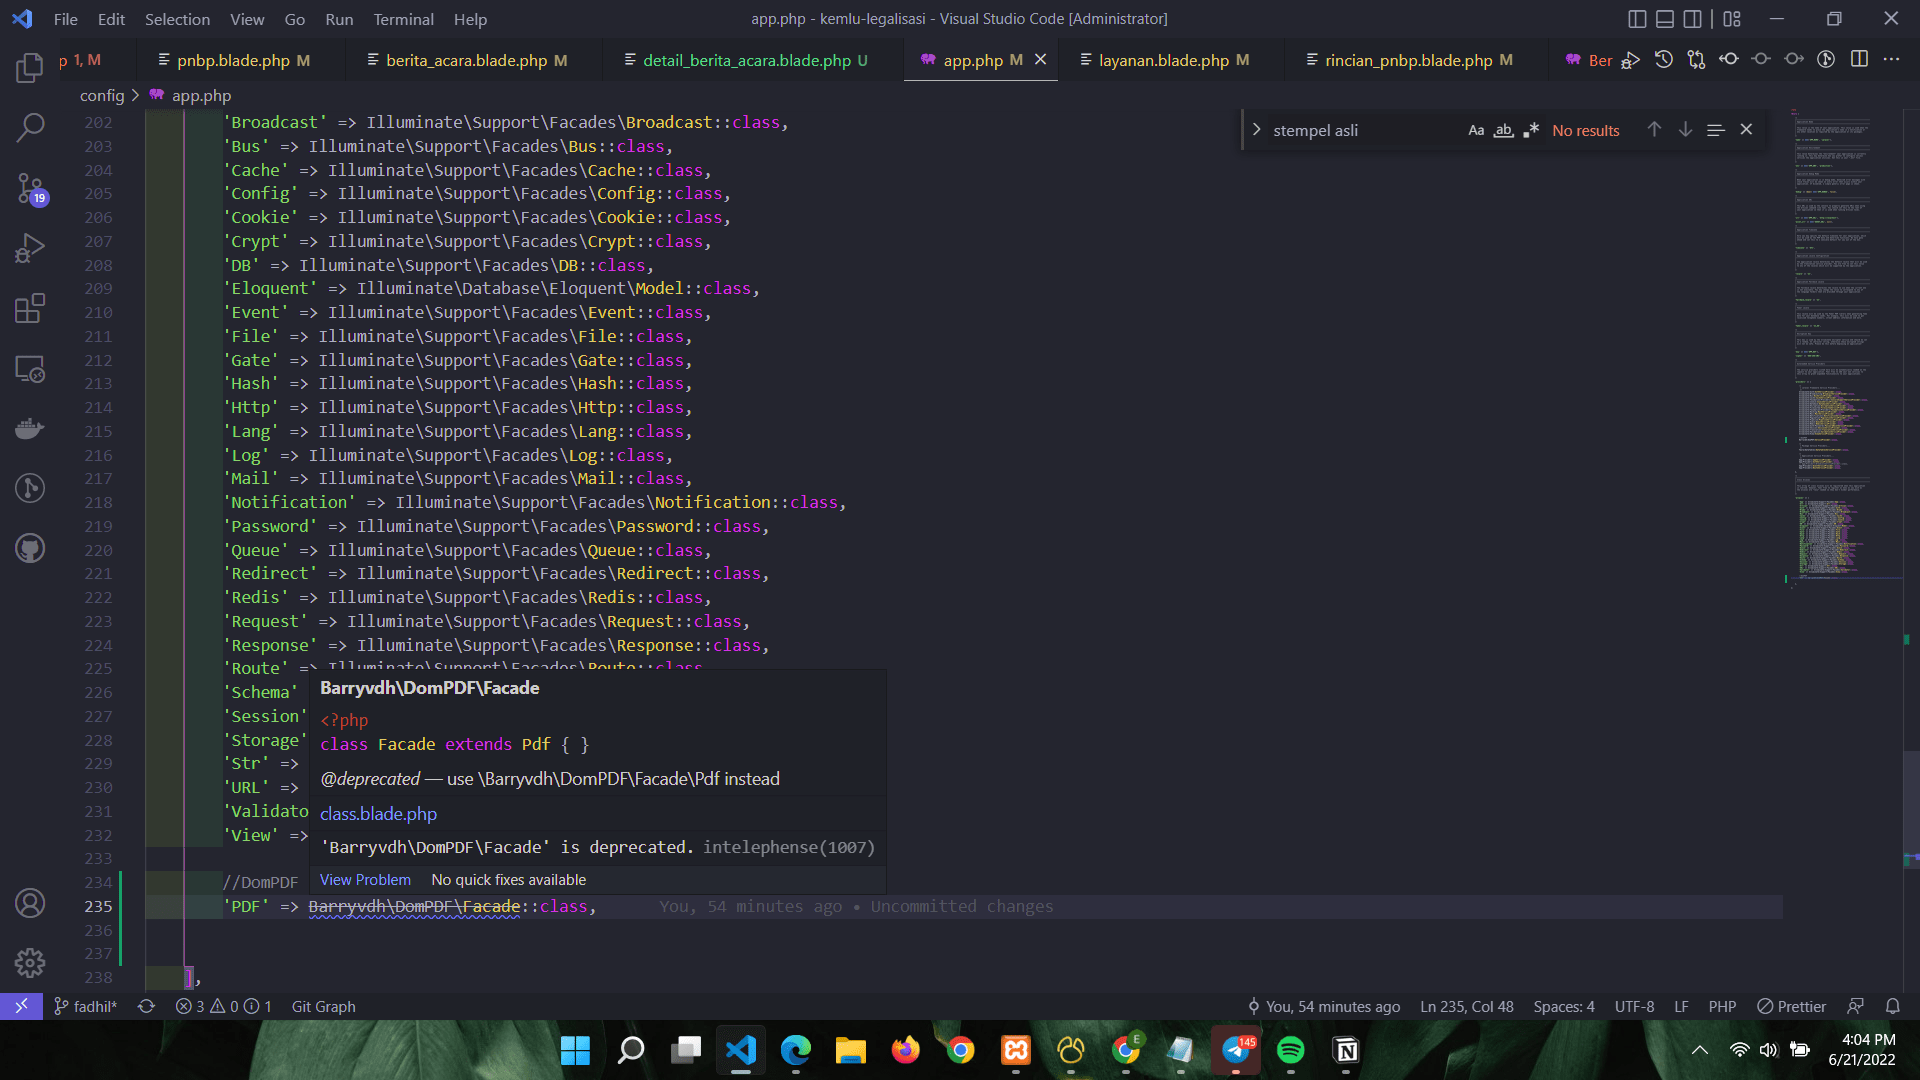Open Remote Explorer in activity bar
The height and width of the screenshot is (1080, 1920).
pos(30,368)
